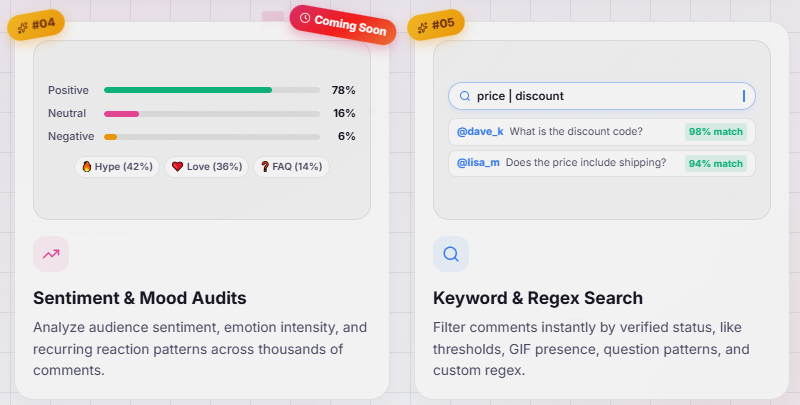Open the @lisa_m username link
Viewport: 800px width, 405px height.
[478, 163]
